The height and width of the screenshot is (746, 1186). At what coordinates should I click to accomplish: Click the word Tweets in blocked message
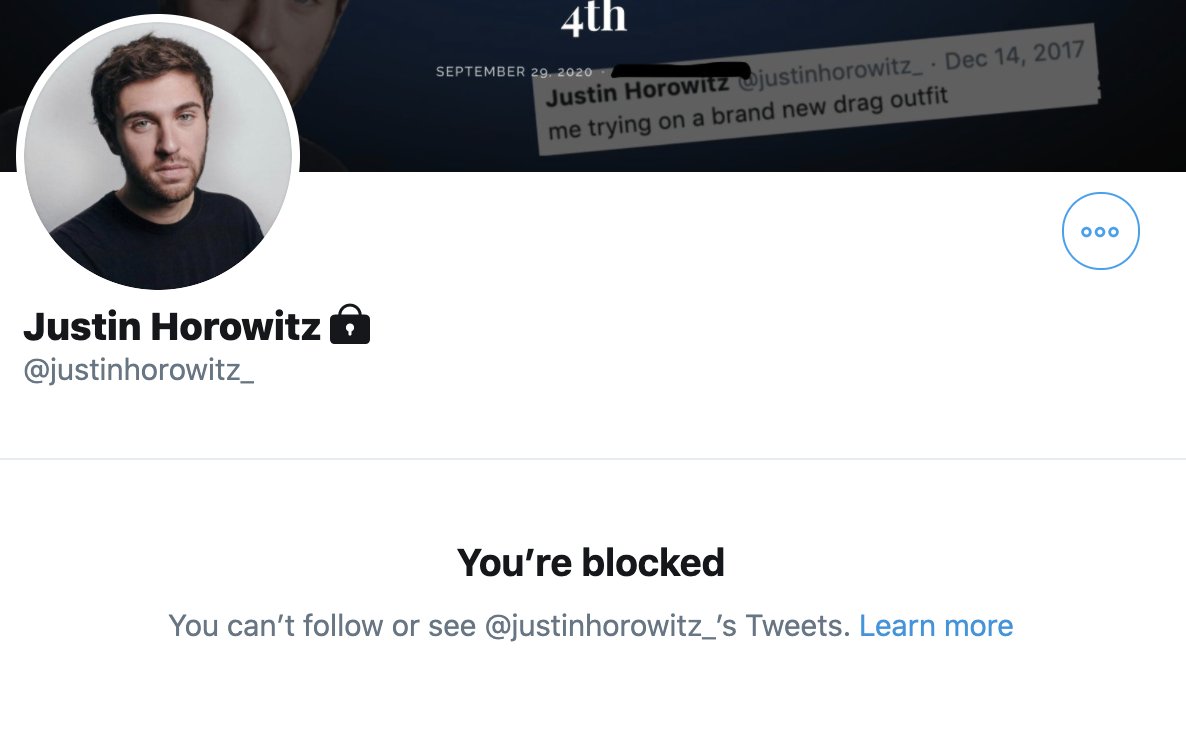(798, 626)
